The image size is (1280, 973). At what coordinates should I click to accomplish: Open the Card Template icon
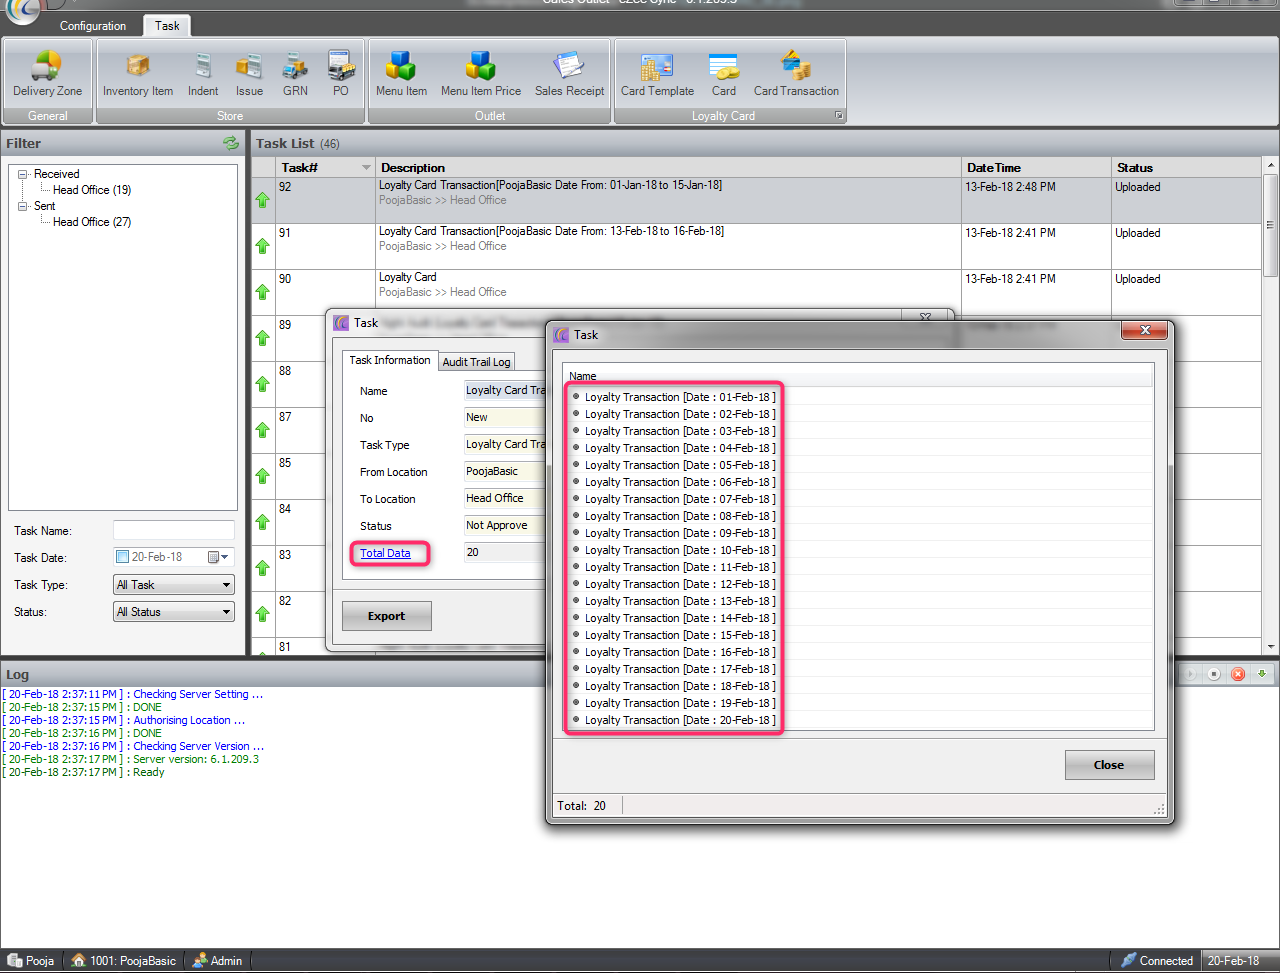(657, 73)
